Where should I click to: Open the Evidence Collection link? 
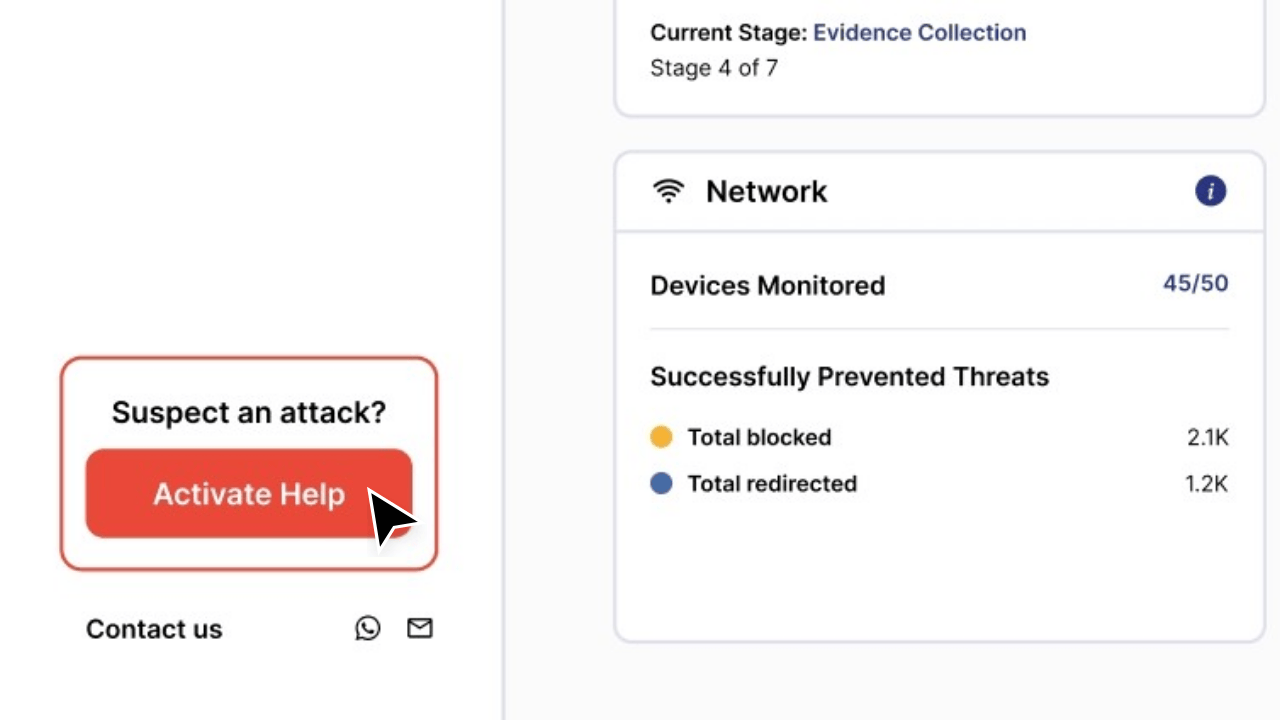[x=919, y=32]
